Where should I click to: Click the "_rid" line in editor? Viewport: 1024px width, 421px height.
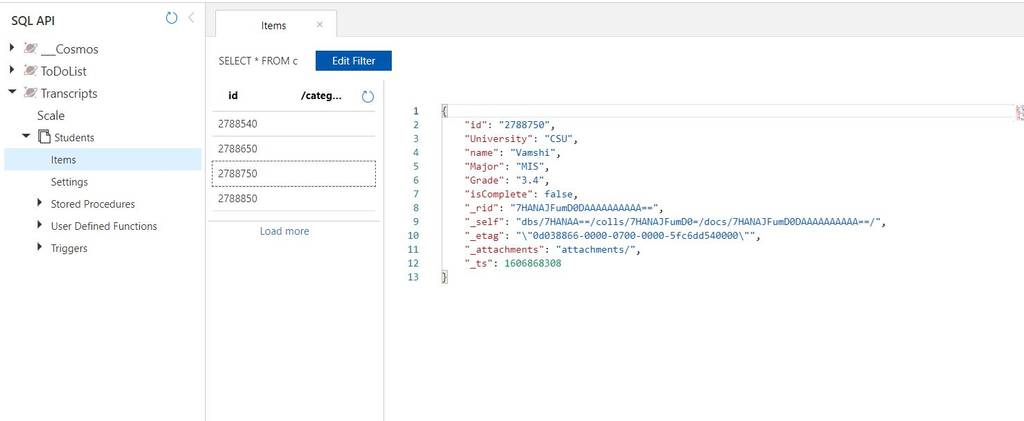click(x=564, y=208)
